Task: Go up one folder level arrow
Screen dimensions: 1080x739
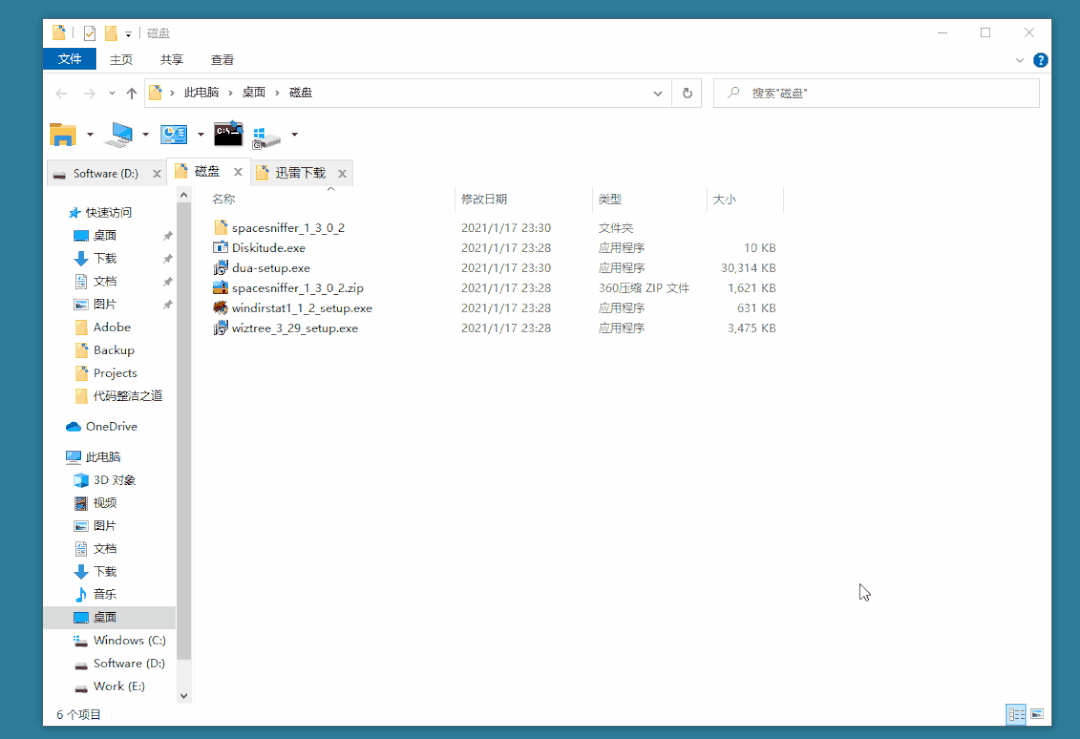Action: [131, 93]
